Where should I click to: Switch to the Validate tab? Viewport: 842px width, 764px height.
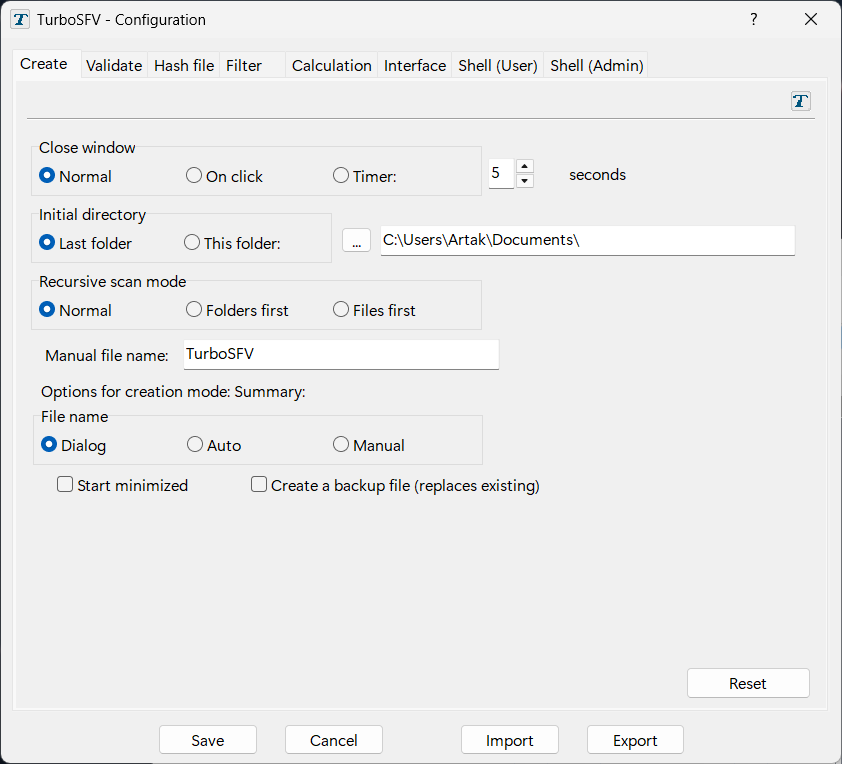[114, 66]
